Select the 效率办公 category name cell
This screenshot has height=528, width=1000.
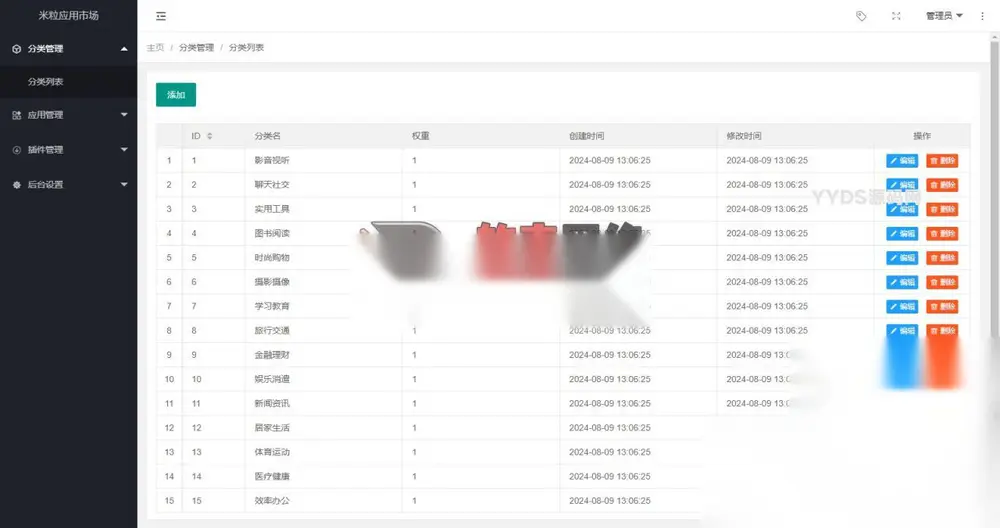(323, 501)
